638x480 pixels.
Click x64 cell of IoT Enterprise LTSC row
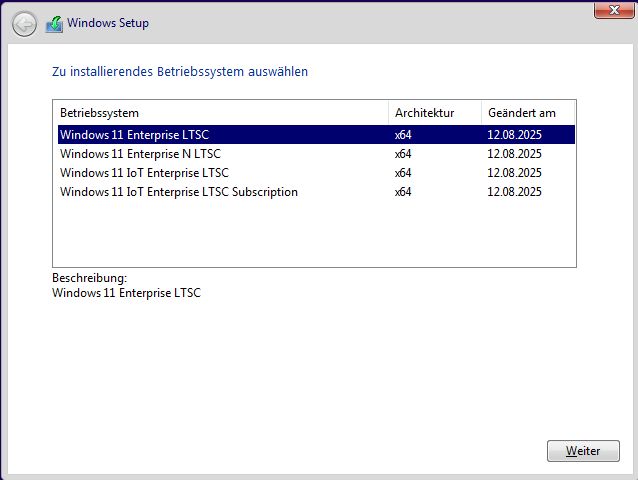click(x=403, y=173)
